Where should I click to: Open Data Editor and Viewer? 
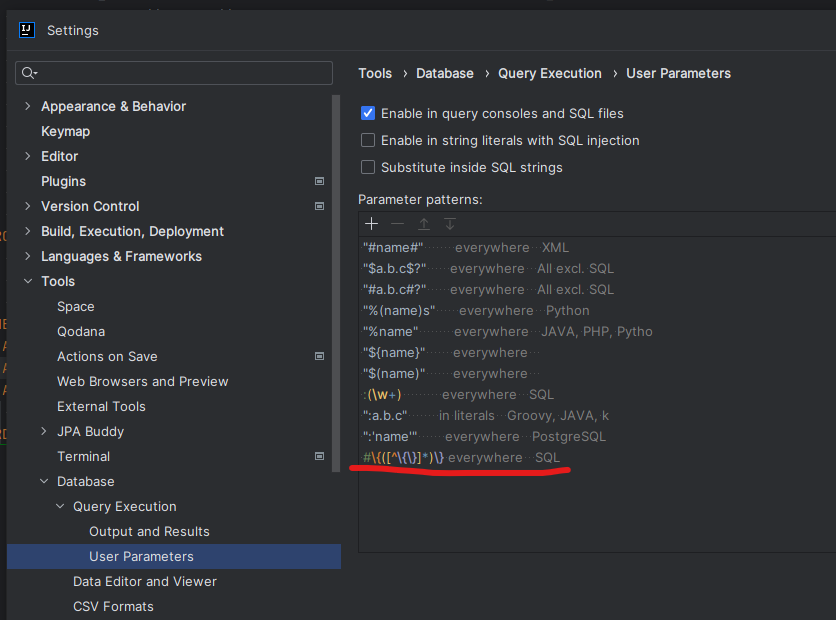click(145, 582)
